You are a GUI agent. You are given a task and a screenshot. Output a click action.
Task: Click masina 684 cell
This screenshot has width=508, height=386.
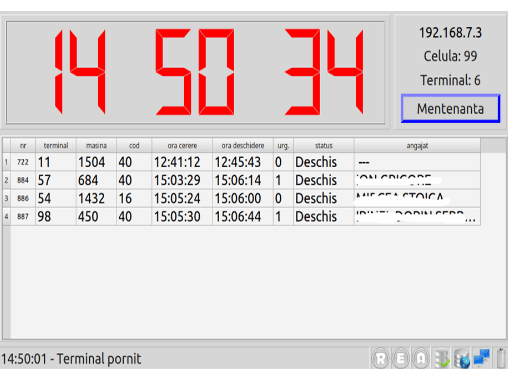pos(96,180)
